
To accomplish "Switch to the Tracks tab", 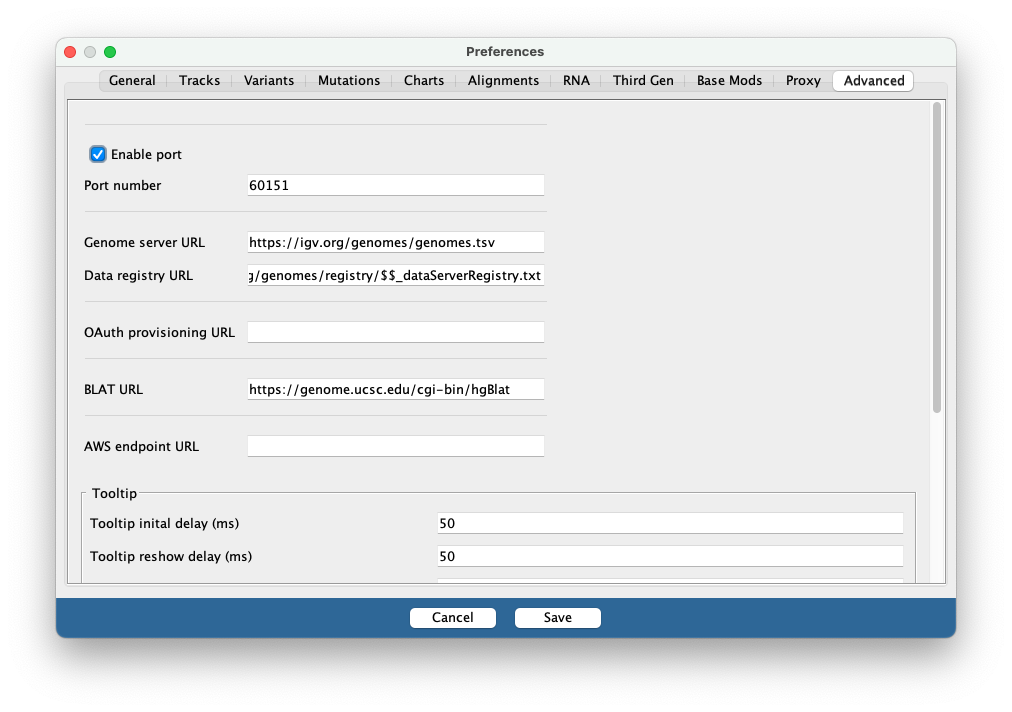I will (x=199, y=81).
